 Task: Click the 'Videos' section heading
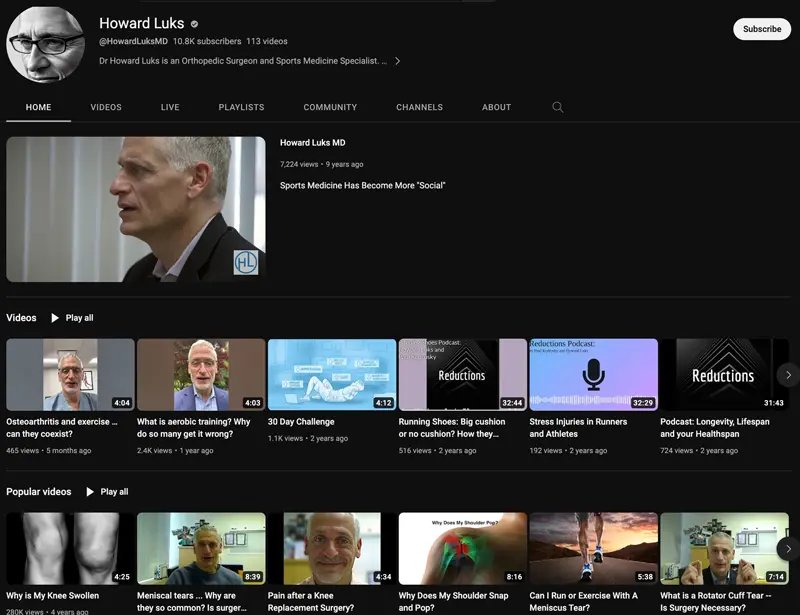click(x=21, y=318)
